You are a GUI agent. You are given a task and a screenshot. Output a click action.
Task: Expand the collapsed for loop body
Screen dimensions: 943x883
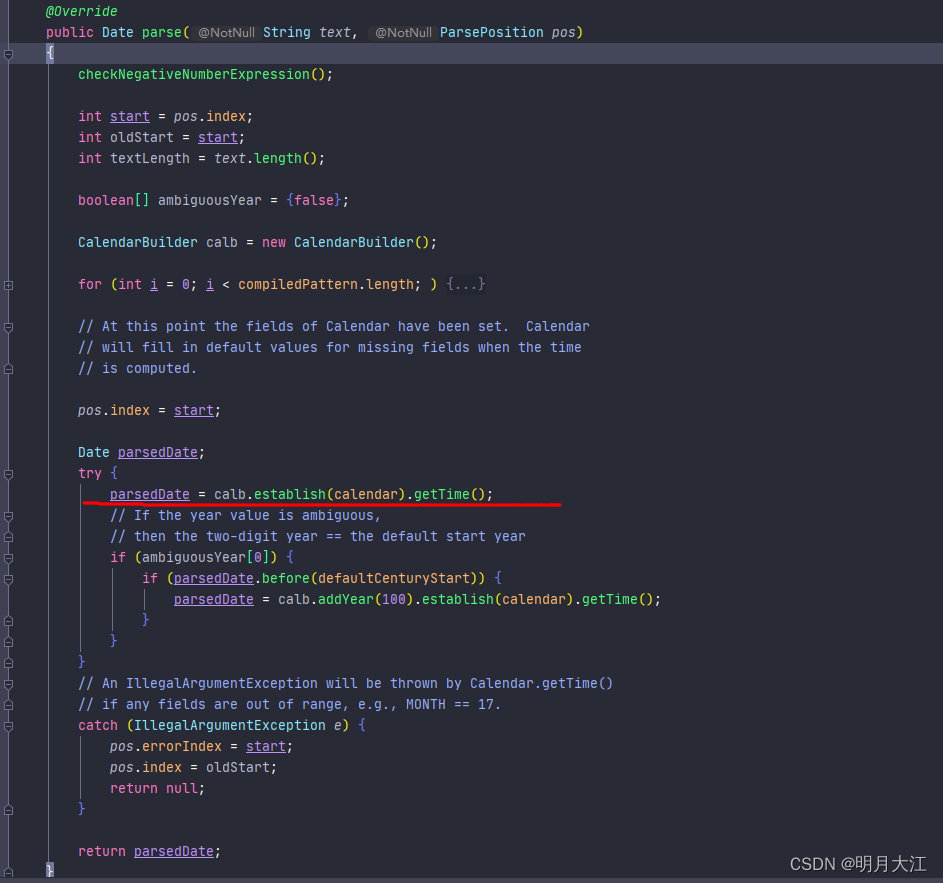pyautogui.click(x=8, y=284)
